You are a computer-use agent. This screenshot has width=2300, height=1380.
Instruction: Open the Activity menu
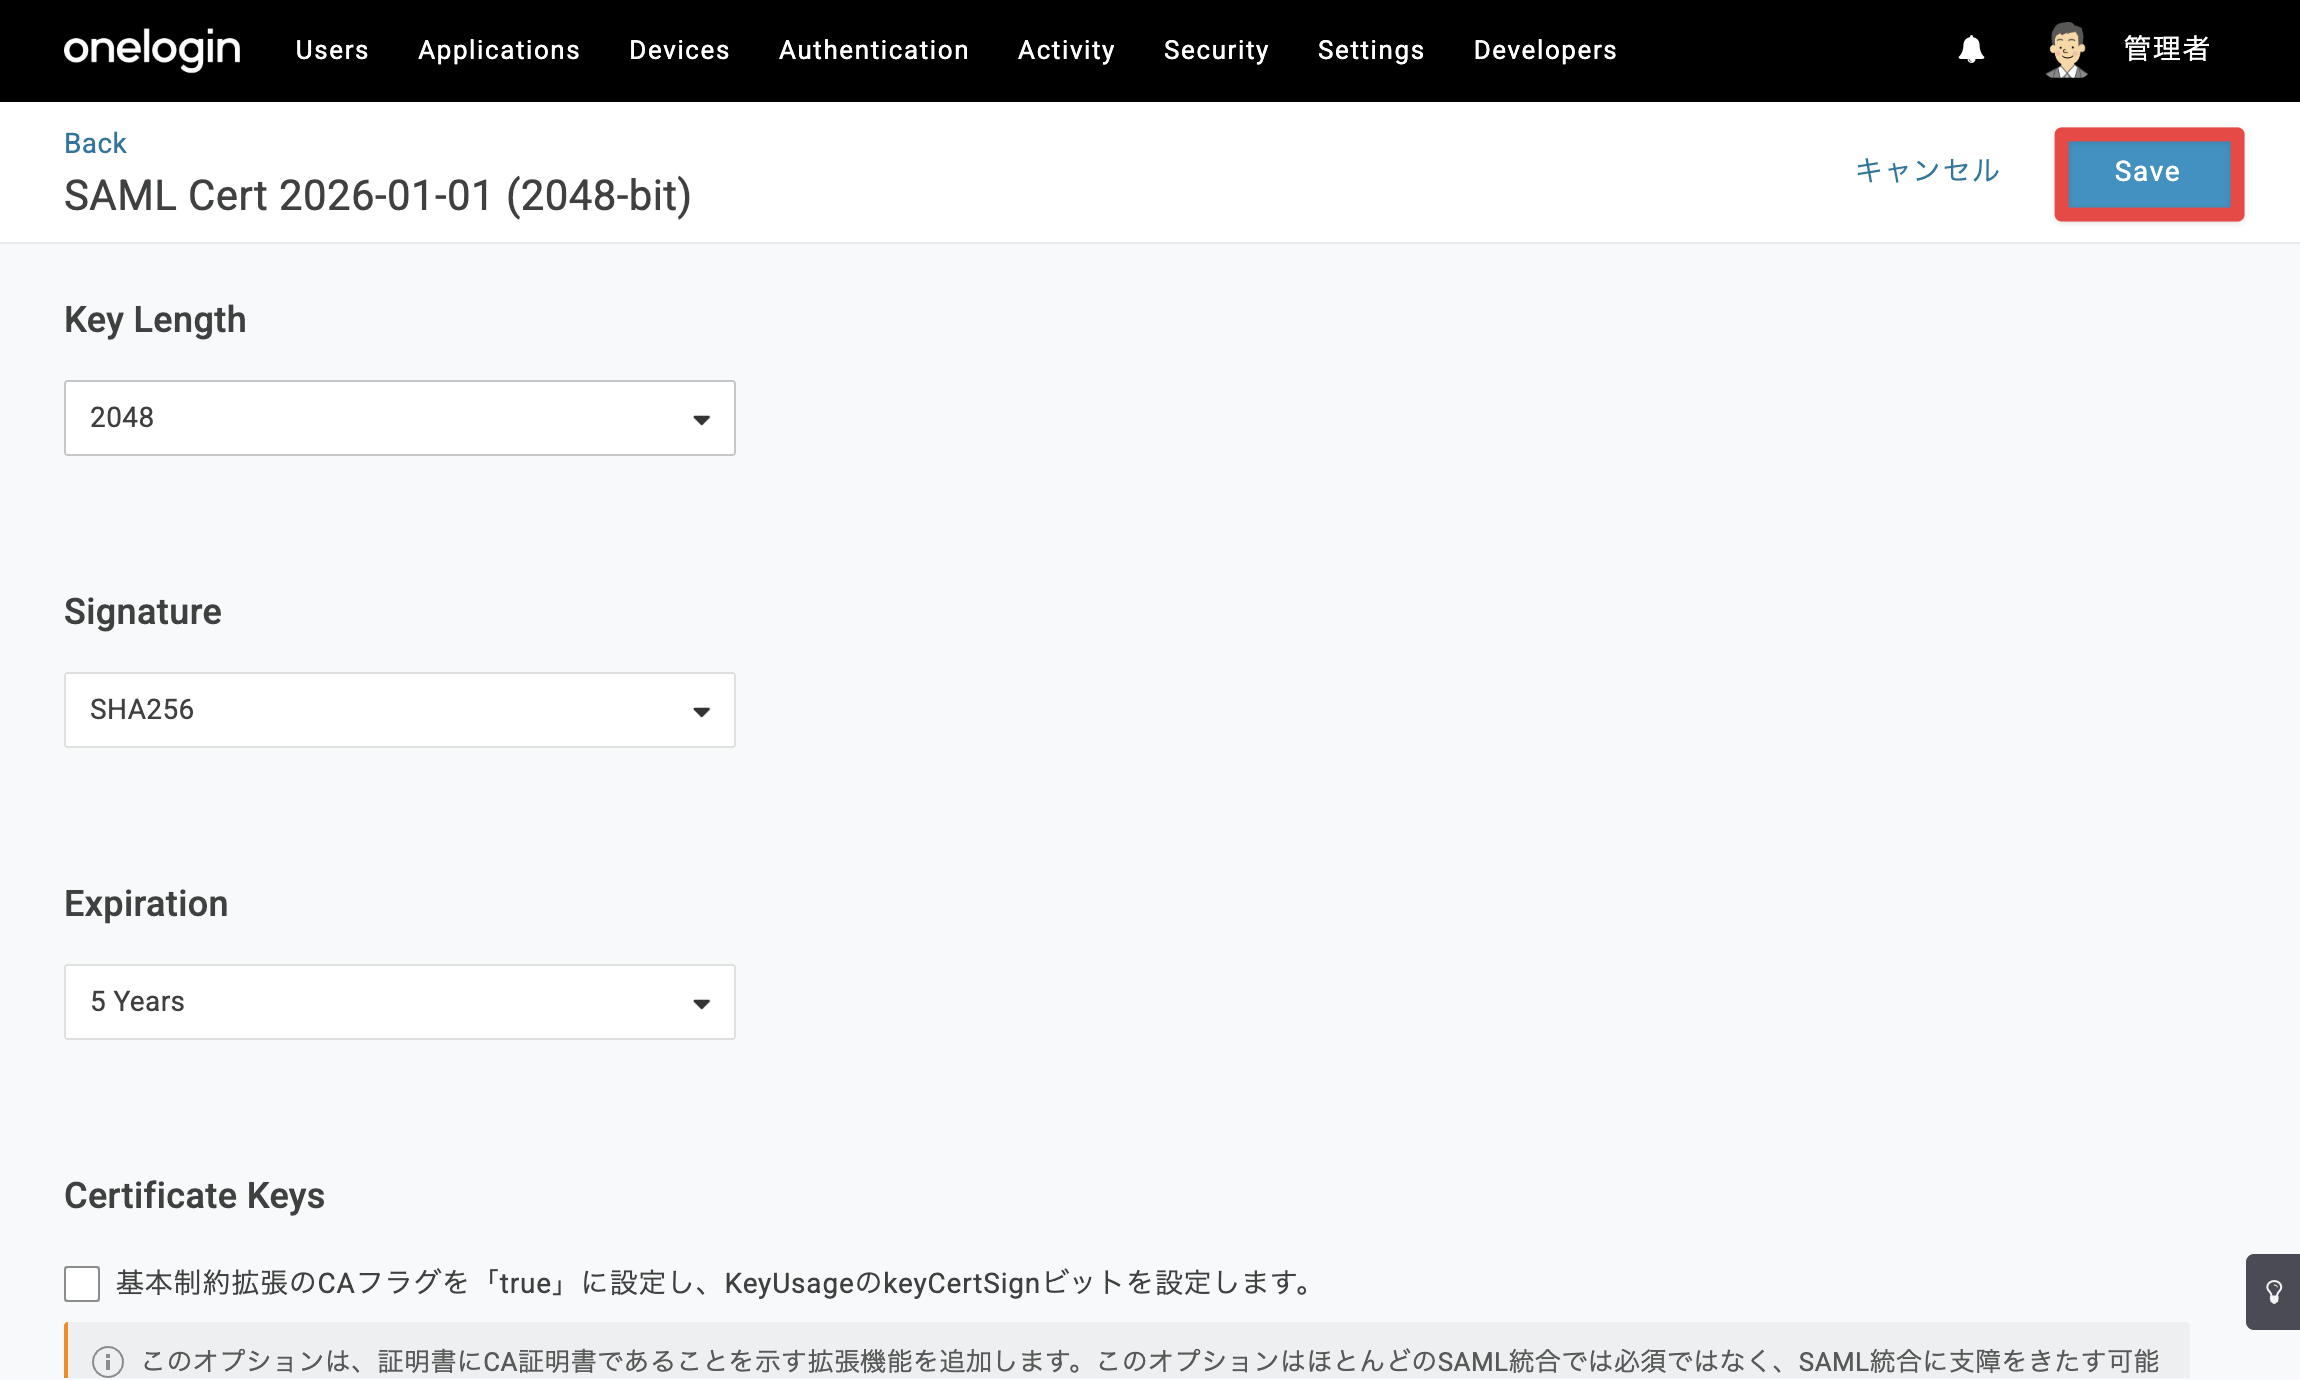(1066, 50)
